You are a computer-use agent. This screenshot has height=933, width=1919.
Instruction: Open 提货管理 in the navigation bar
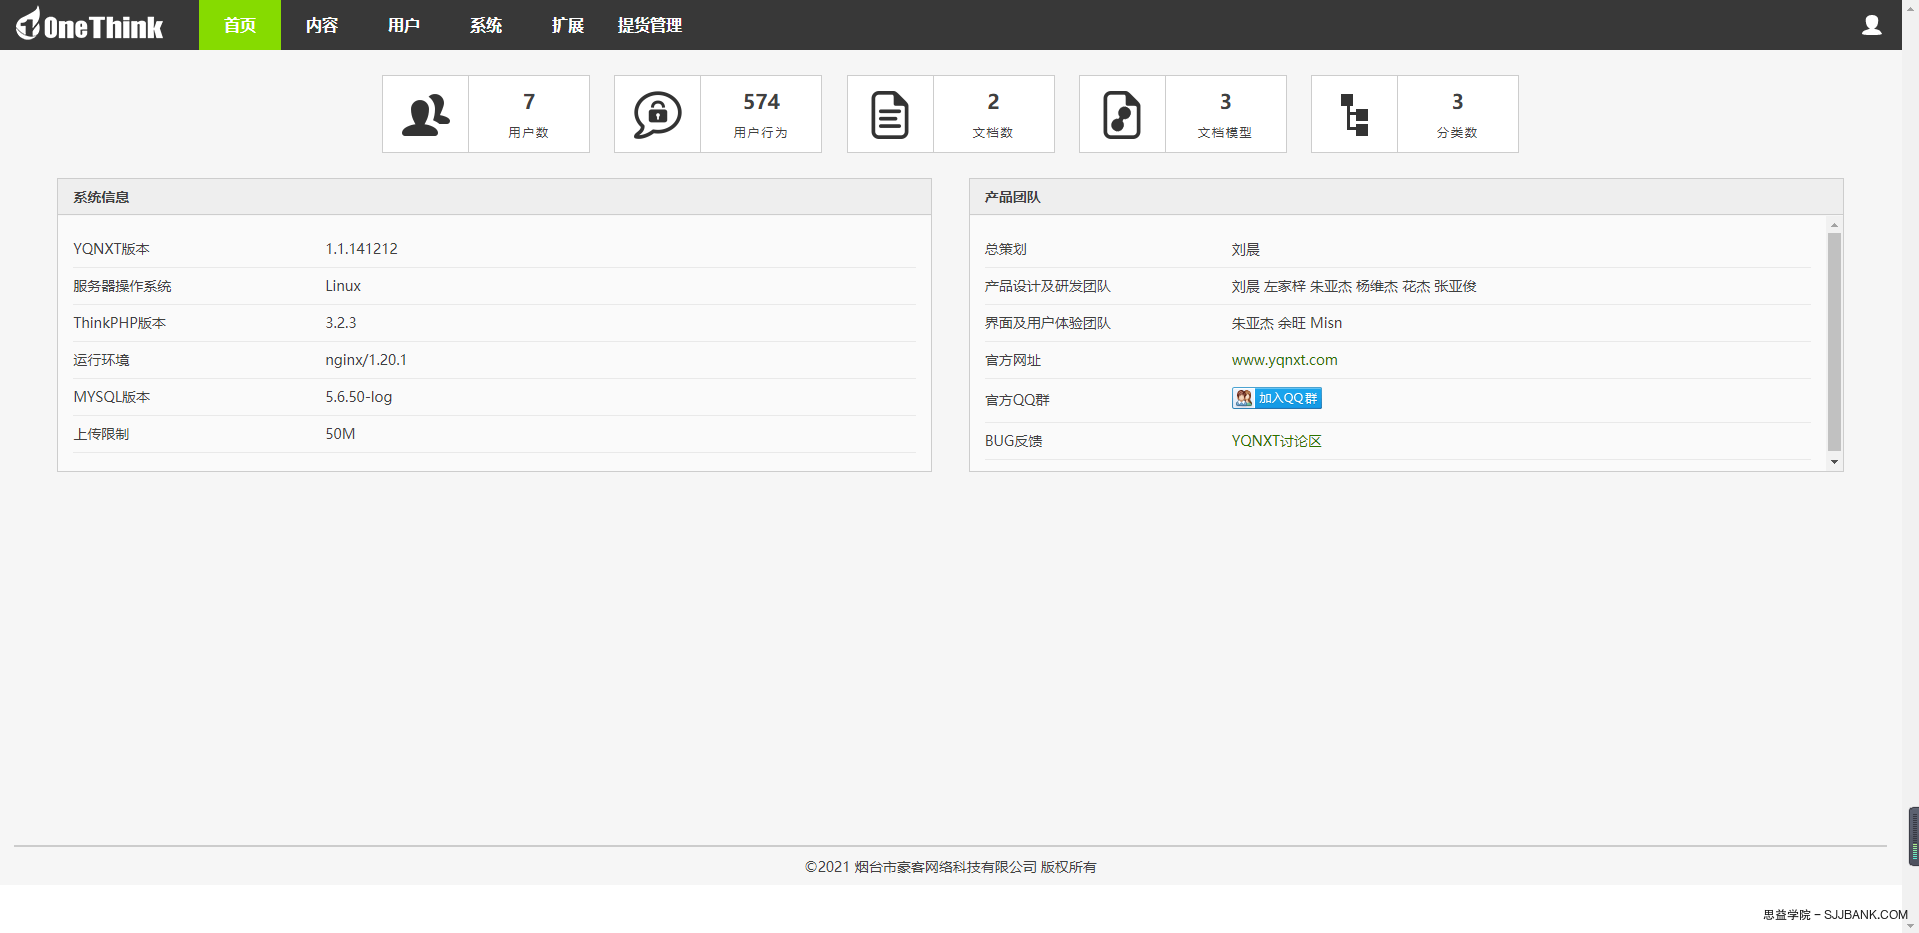tap(650, 25)
